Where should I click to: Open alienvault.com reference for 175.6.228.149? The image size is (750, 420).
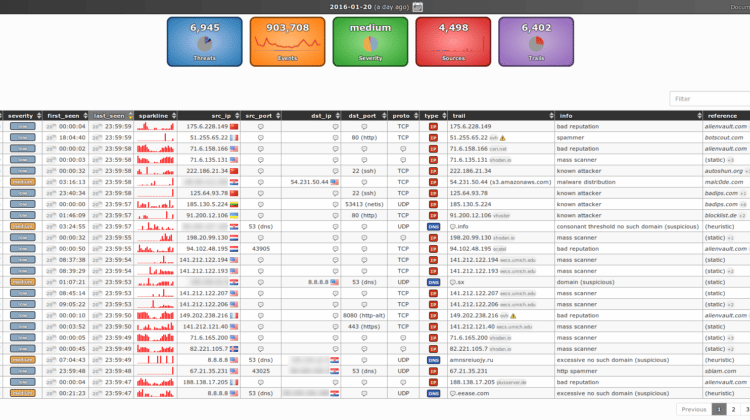tap(725, 126)
